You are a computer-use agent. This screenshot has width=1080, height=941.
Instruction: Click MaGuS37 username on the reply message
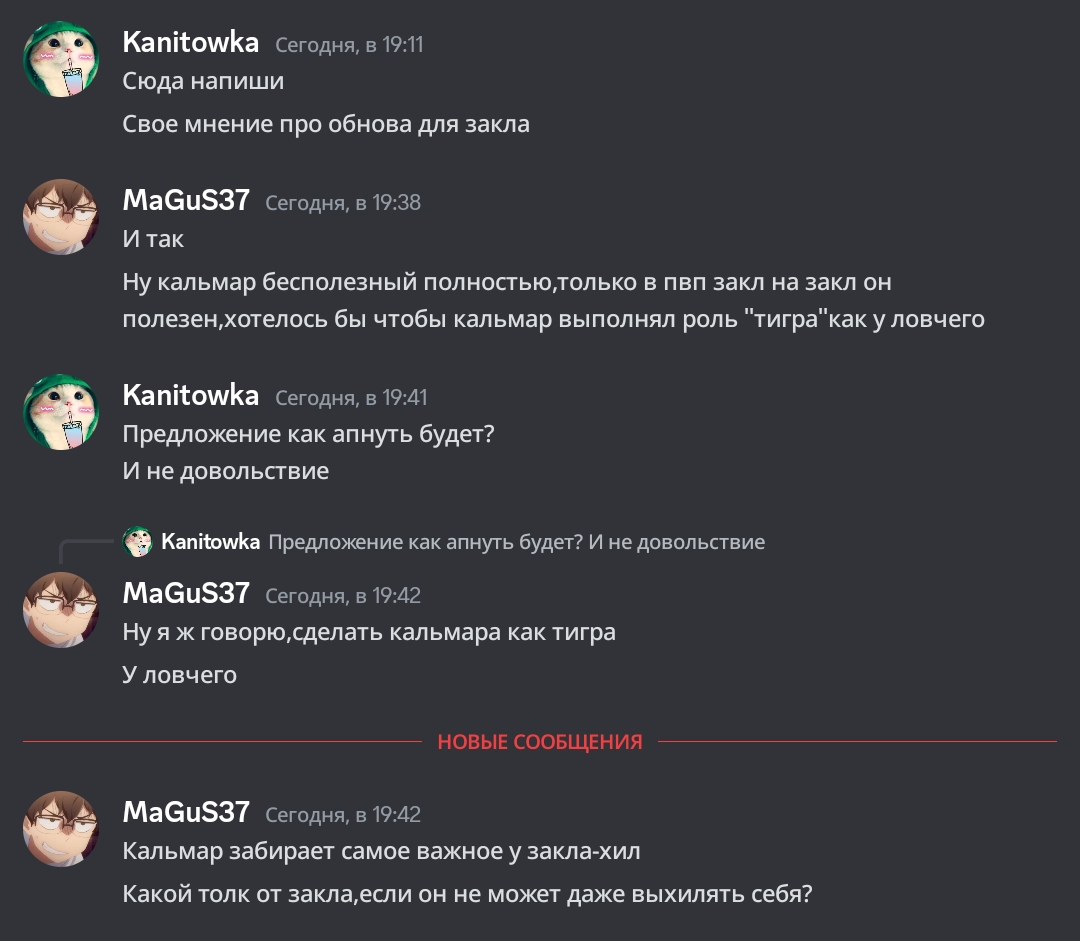[186, 593]
